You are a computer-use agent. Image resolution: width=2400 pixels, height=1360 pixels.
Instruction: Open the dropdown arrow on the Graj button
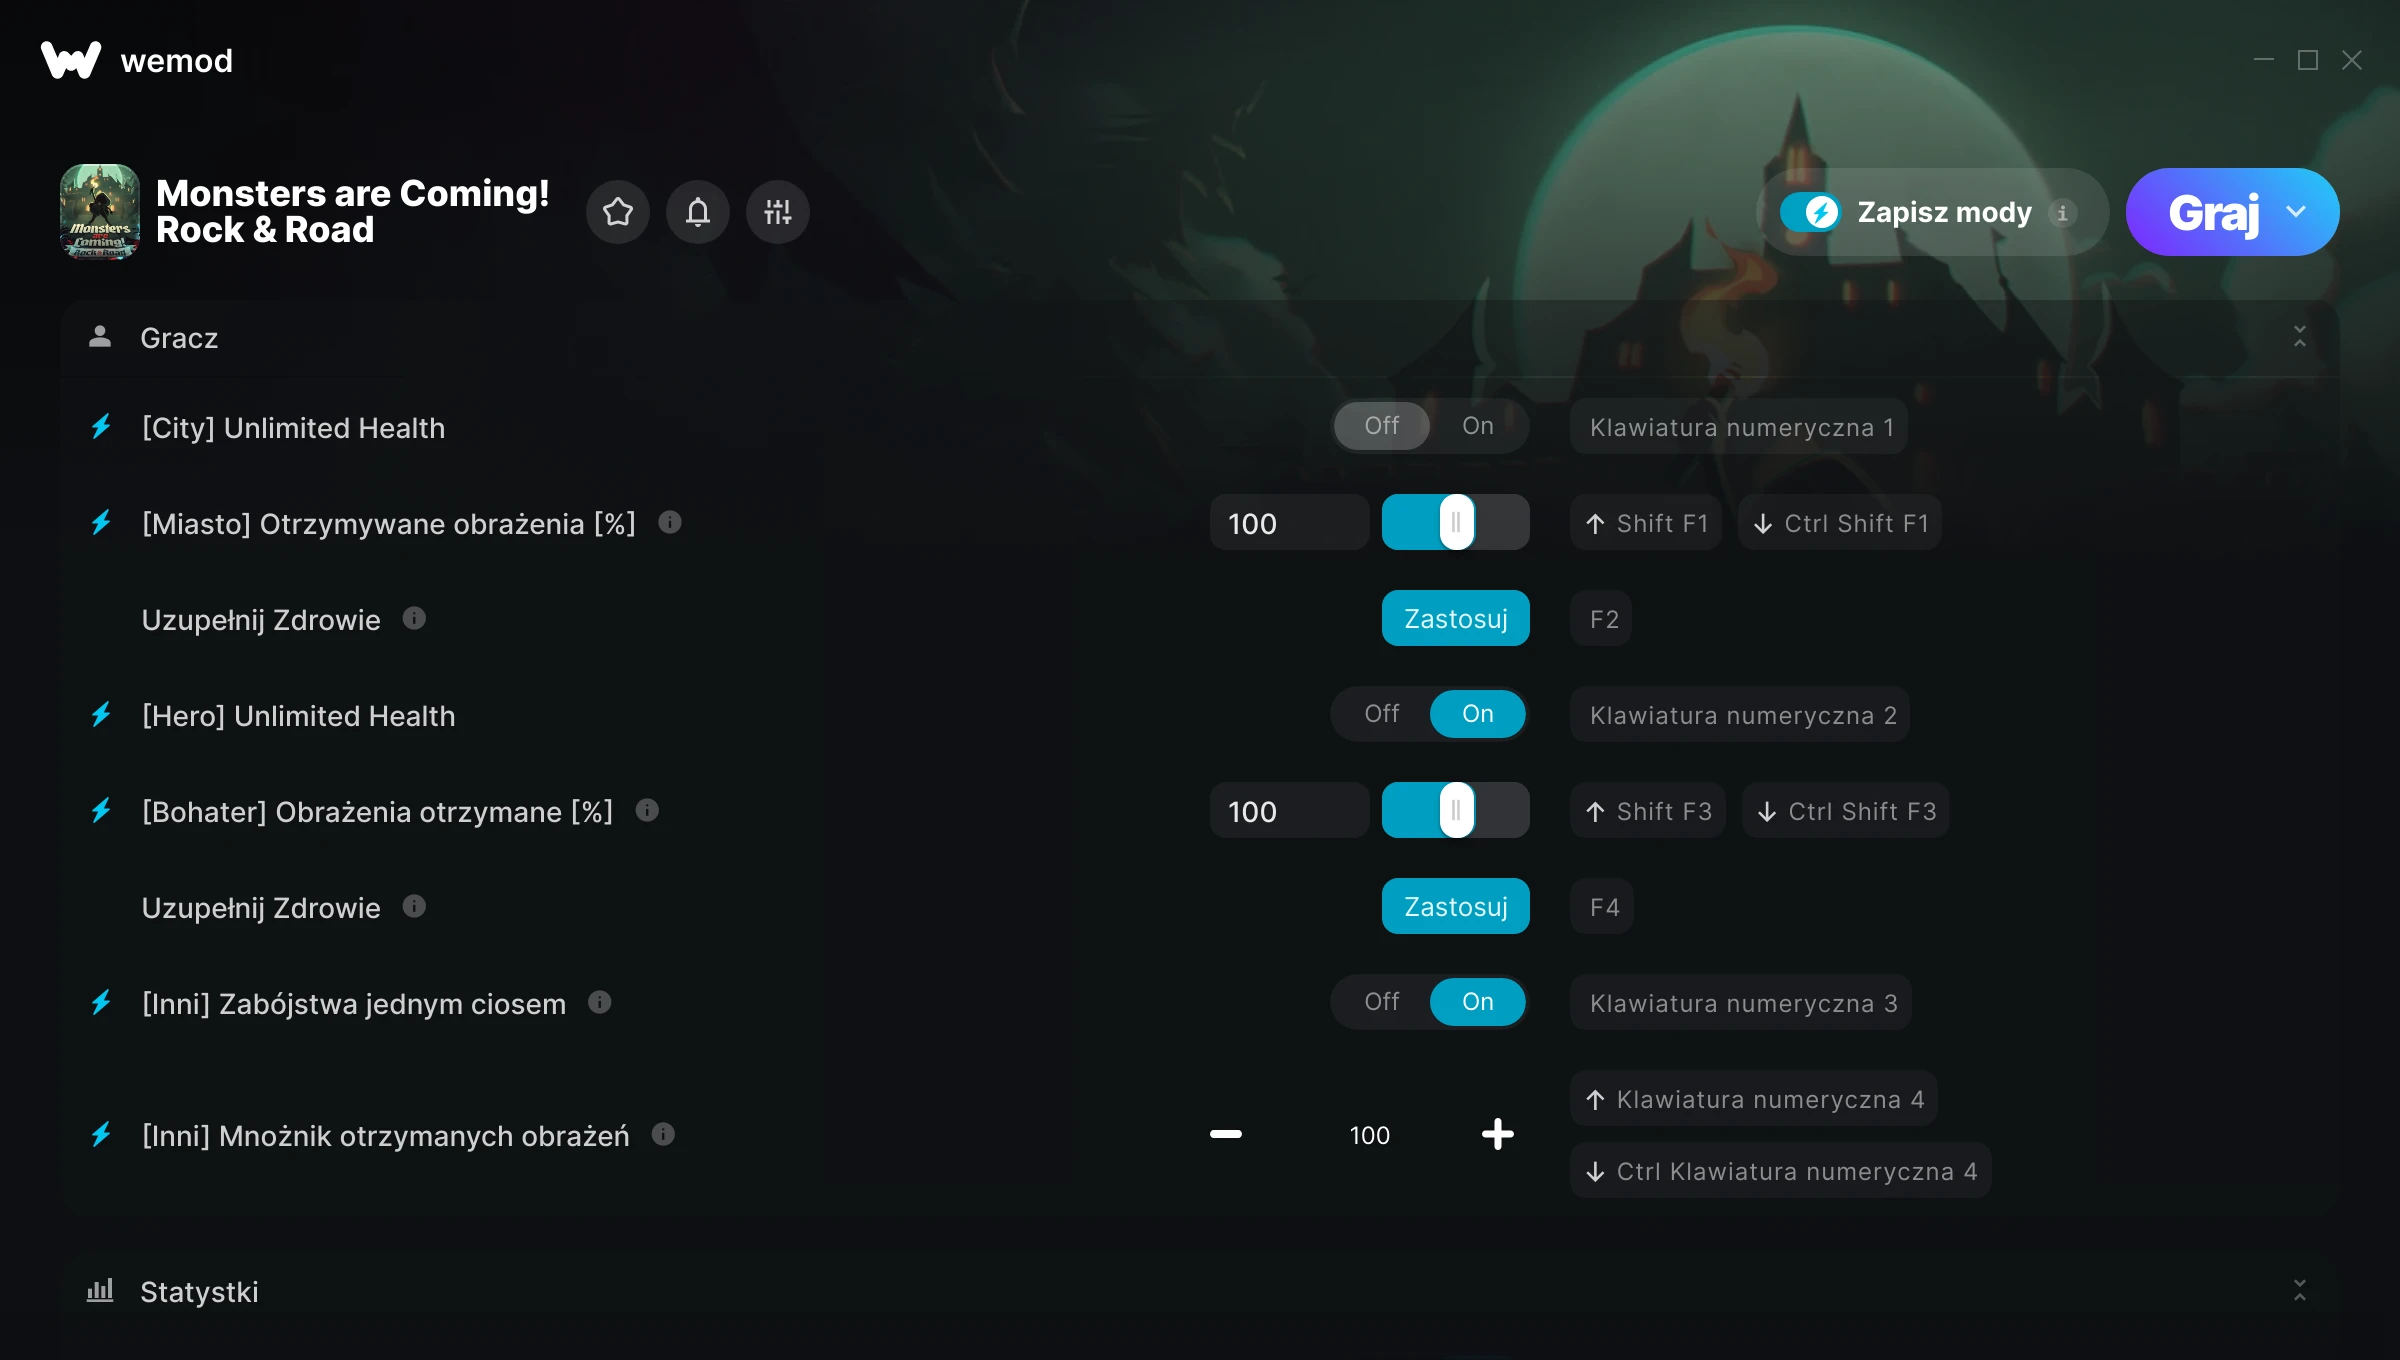2296,212
